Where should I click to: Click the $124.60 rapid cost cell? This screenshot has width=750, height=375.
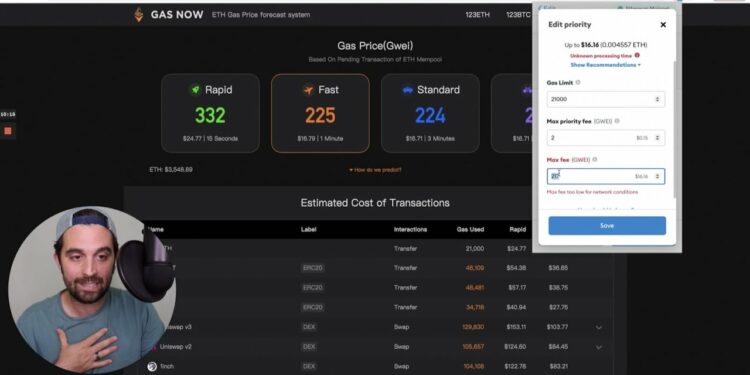516,347
